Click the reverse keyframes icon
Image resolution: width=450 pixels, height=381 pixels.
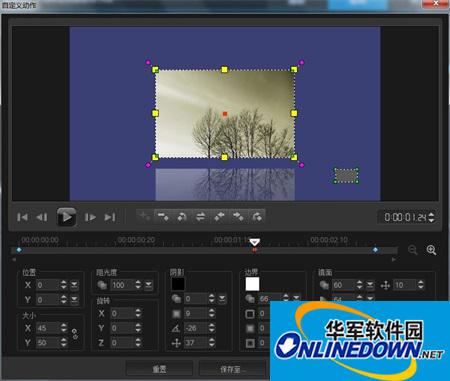[182, 217]
